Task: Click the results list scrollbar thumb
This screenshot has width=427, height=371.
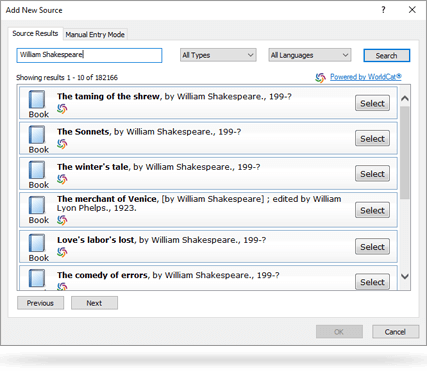Action: (x=405, y=153)
